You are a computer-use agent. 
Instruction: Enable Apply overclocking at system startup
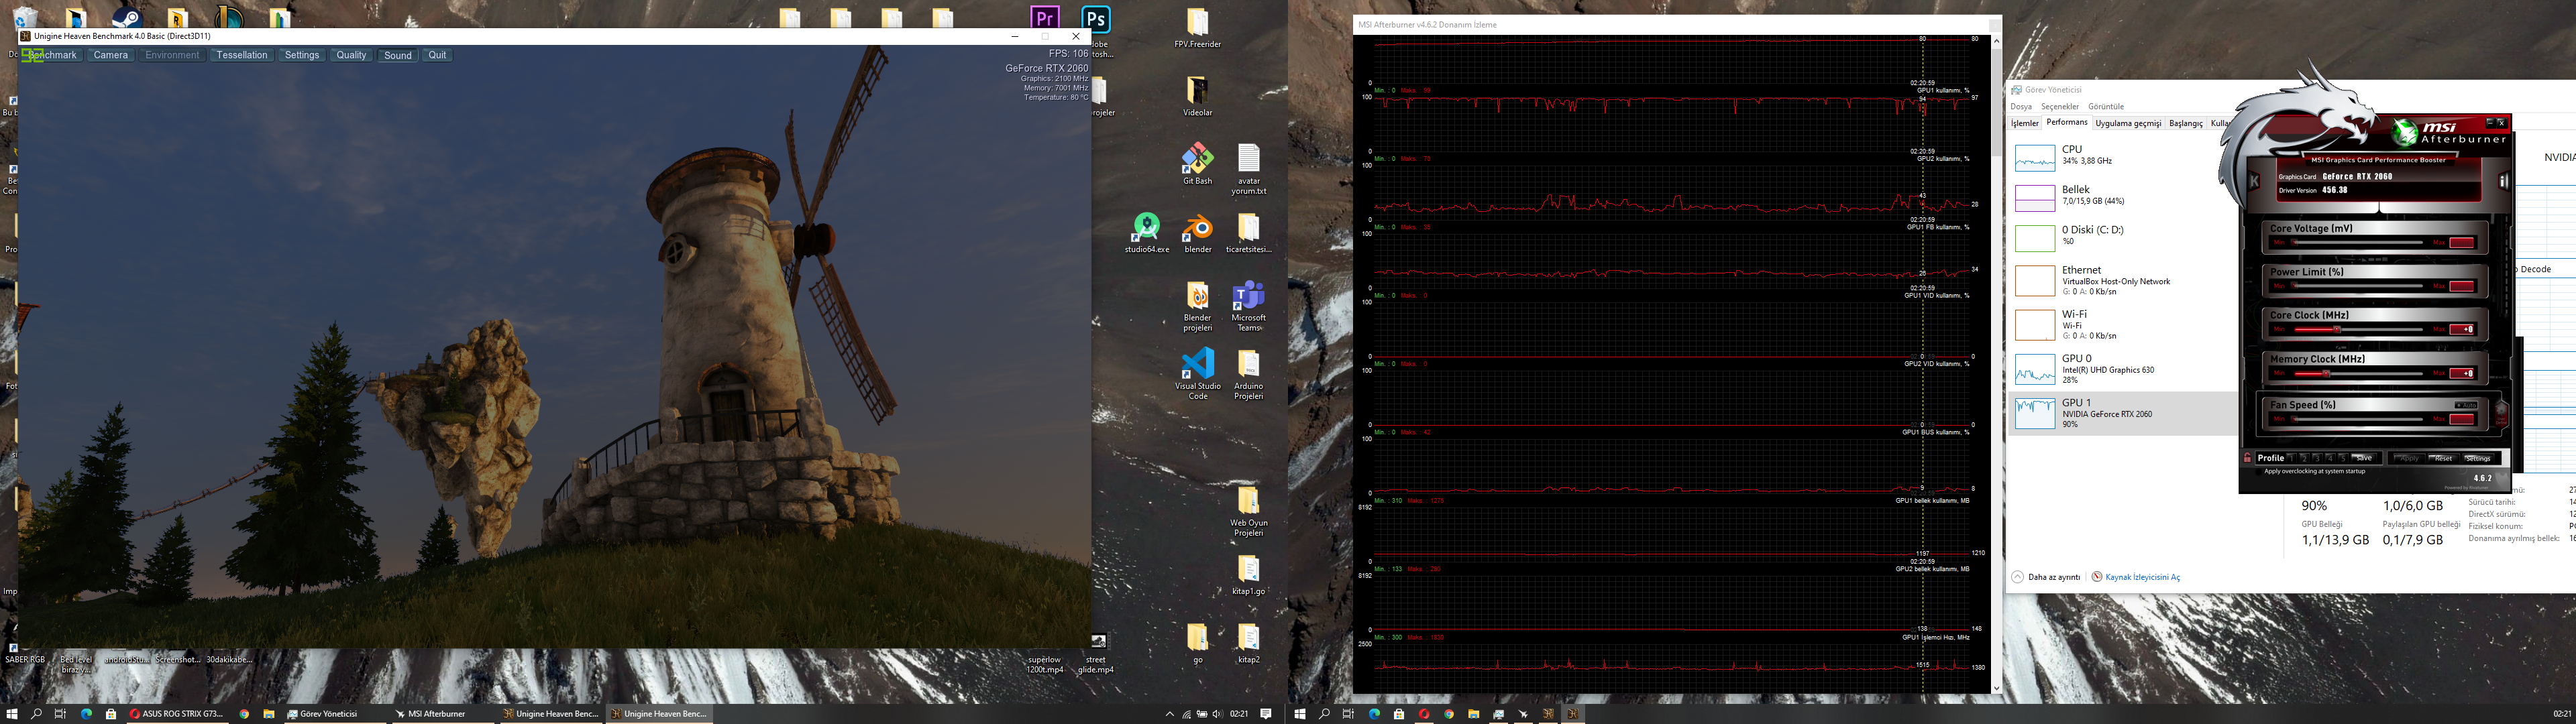click(x=2258, y=472)
